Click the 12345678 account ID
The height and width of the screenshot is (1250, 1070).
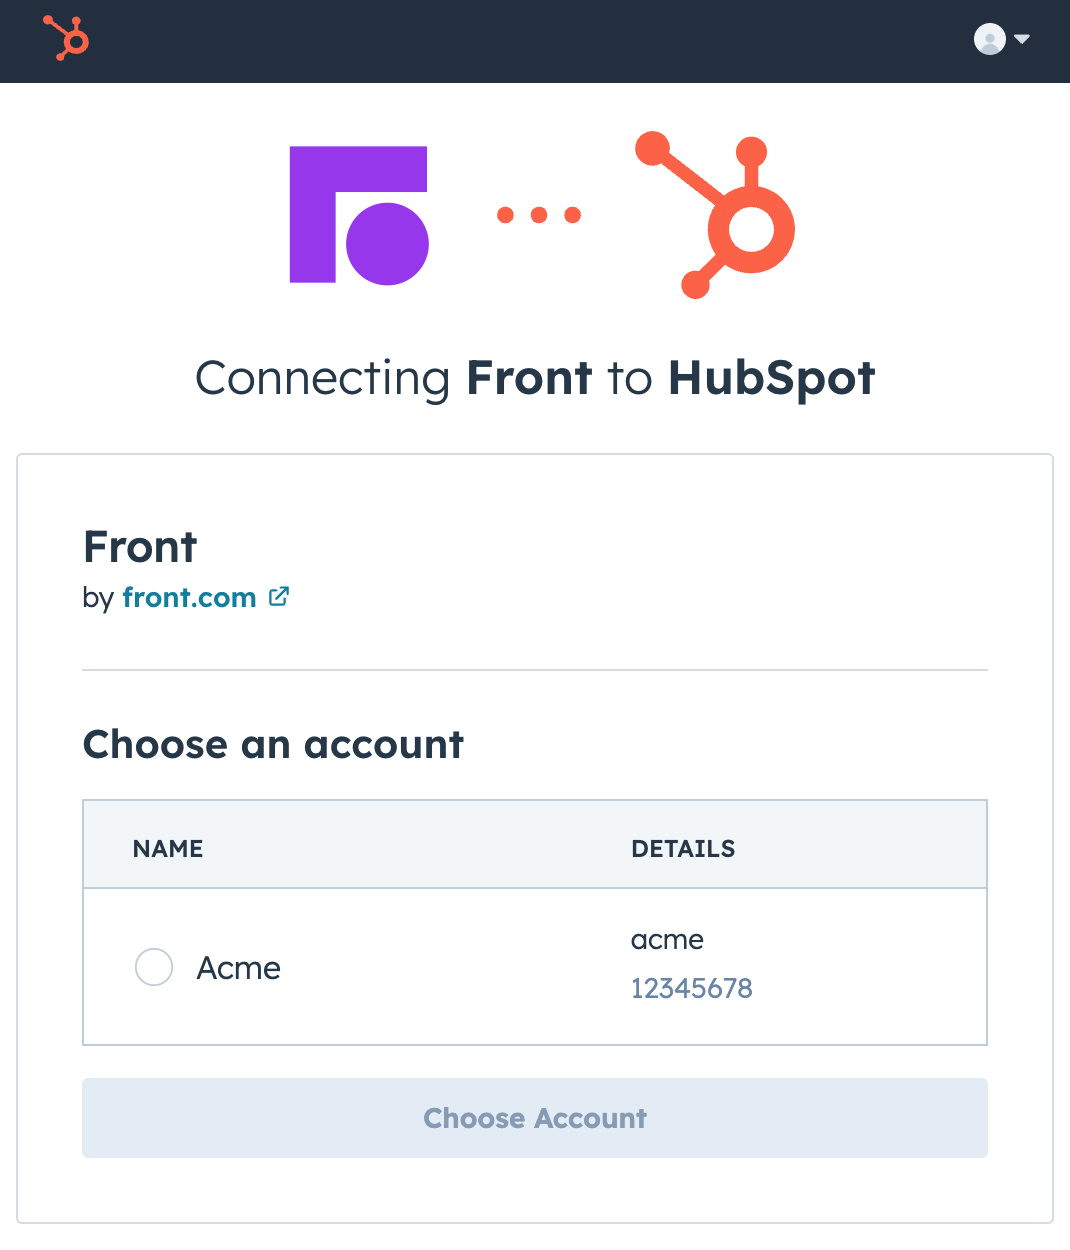click(691, 989)
